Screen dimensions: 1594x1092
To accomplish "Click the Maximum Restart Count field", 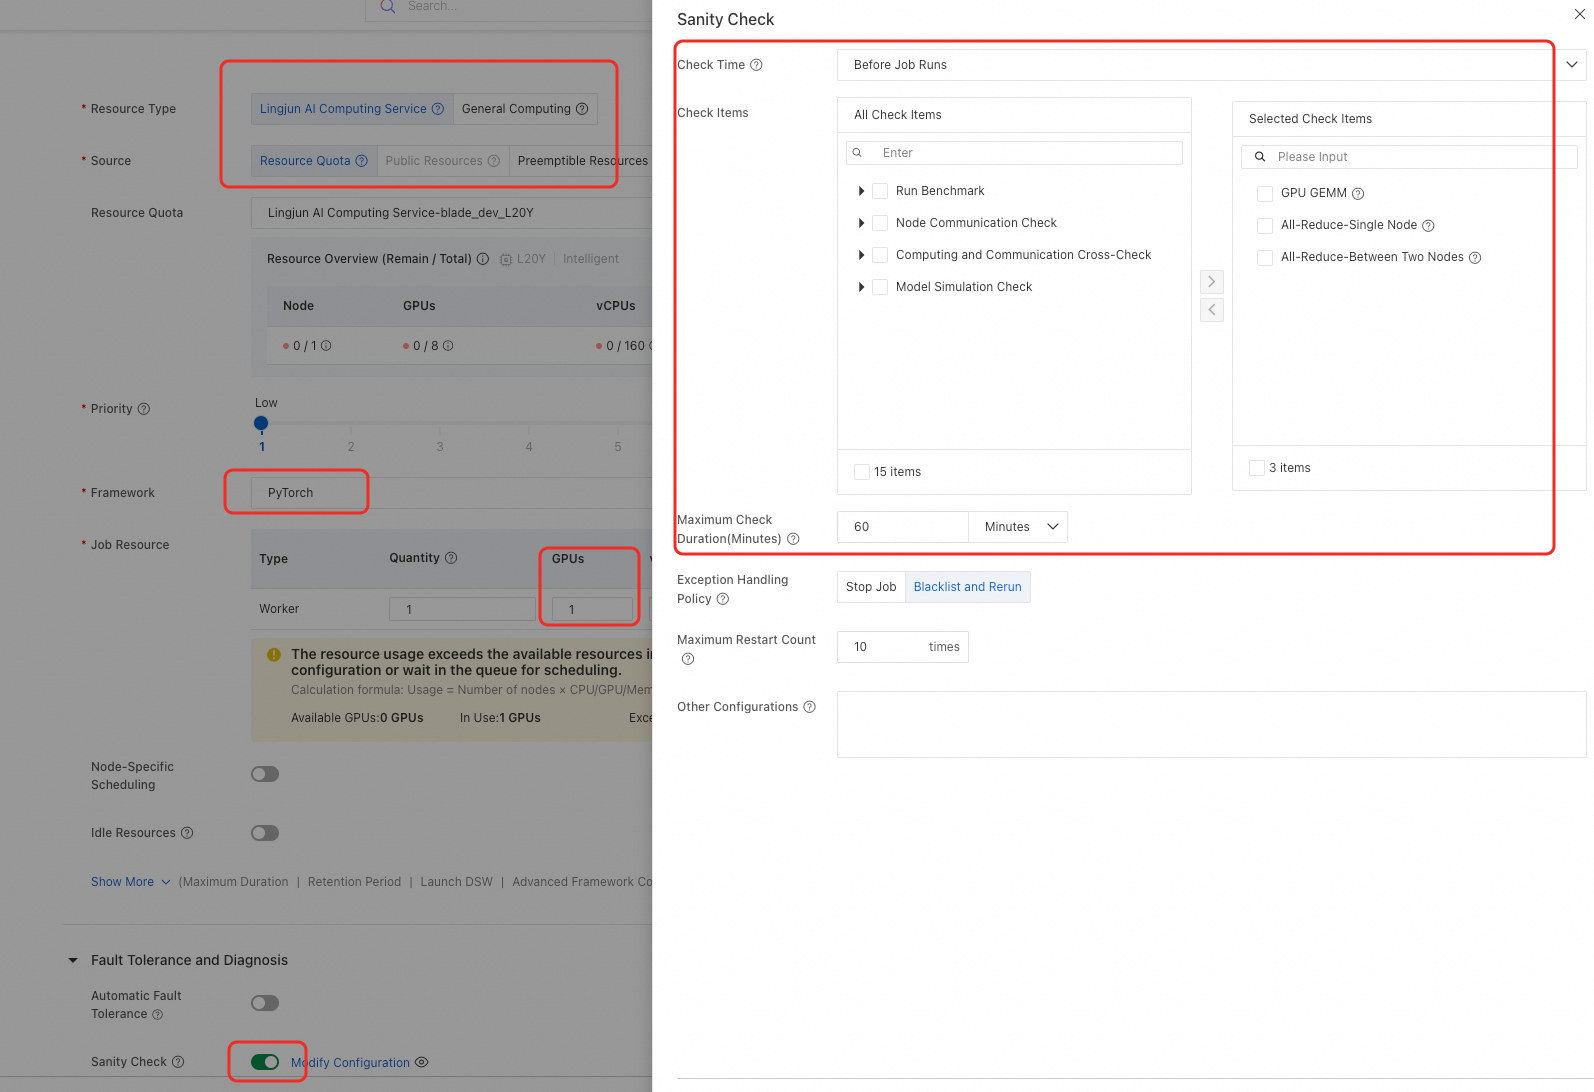I will point(903,647).
